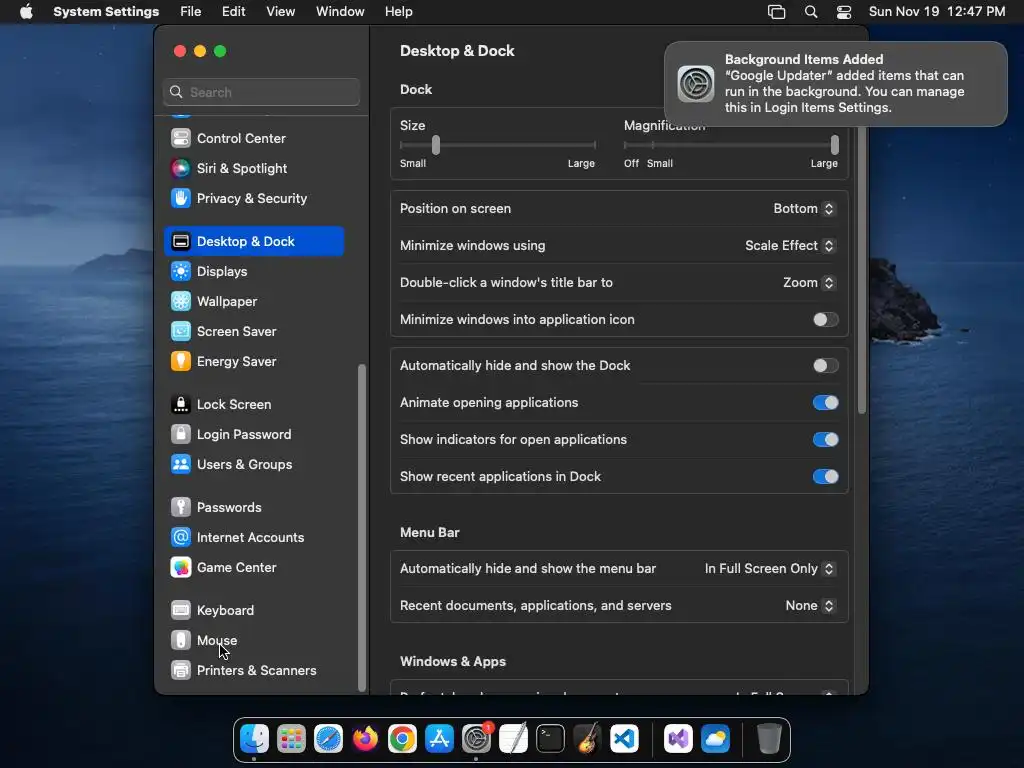Image resolution: width=1024 pixels, height=768 pixels.
Task: Change the In Full Screen Only menu bar dropdown
Action: [x=769, y=569]
